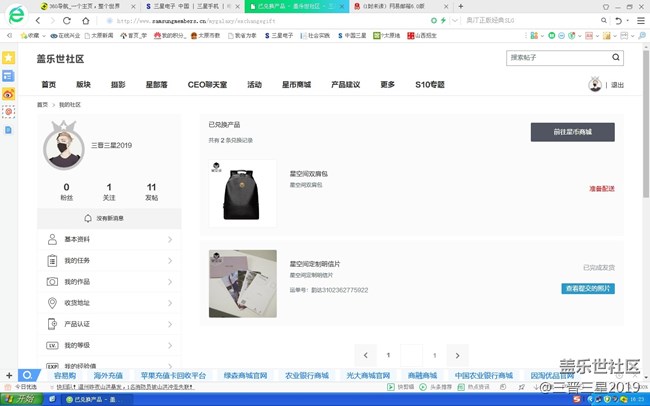Open 三星电子 bookmark in bookmarks bar

(279, 36)
